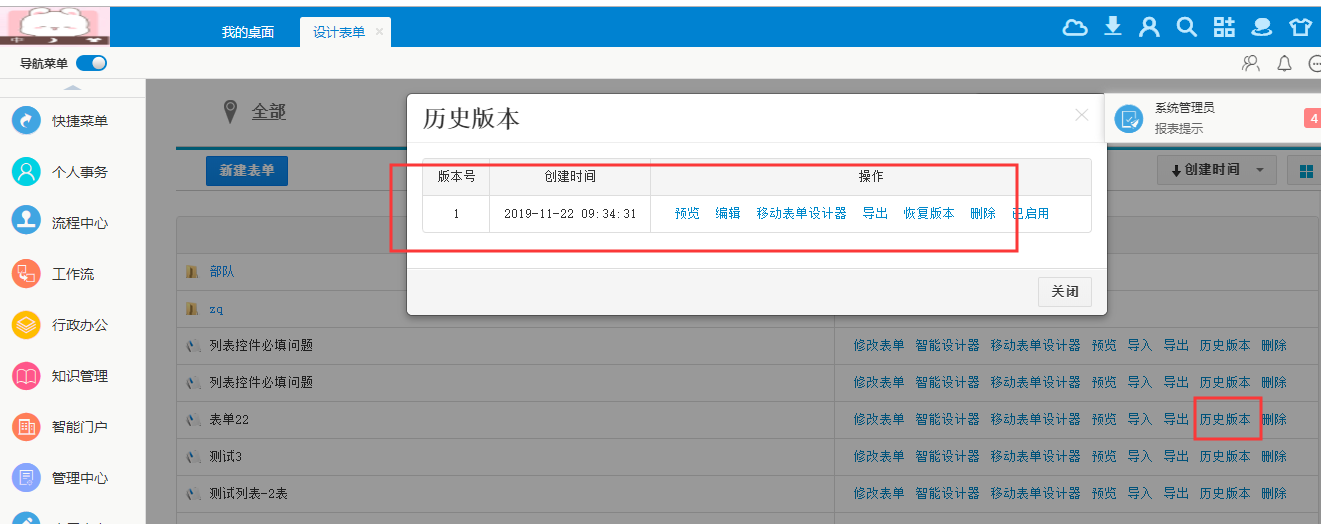Click the 全部 breadcrumb link
This screenshot has height=524, width=1321.
269,111
